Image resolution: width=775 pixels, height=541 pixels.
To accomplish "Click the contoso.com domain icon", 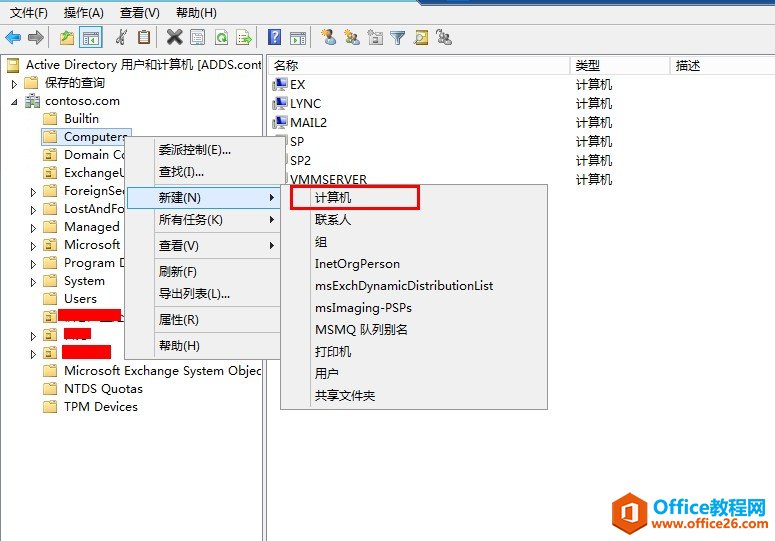I will tap(33, 101).
